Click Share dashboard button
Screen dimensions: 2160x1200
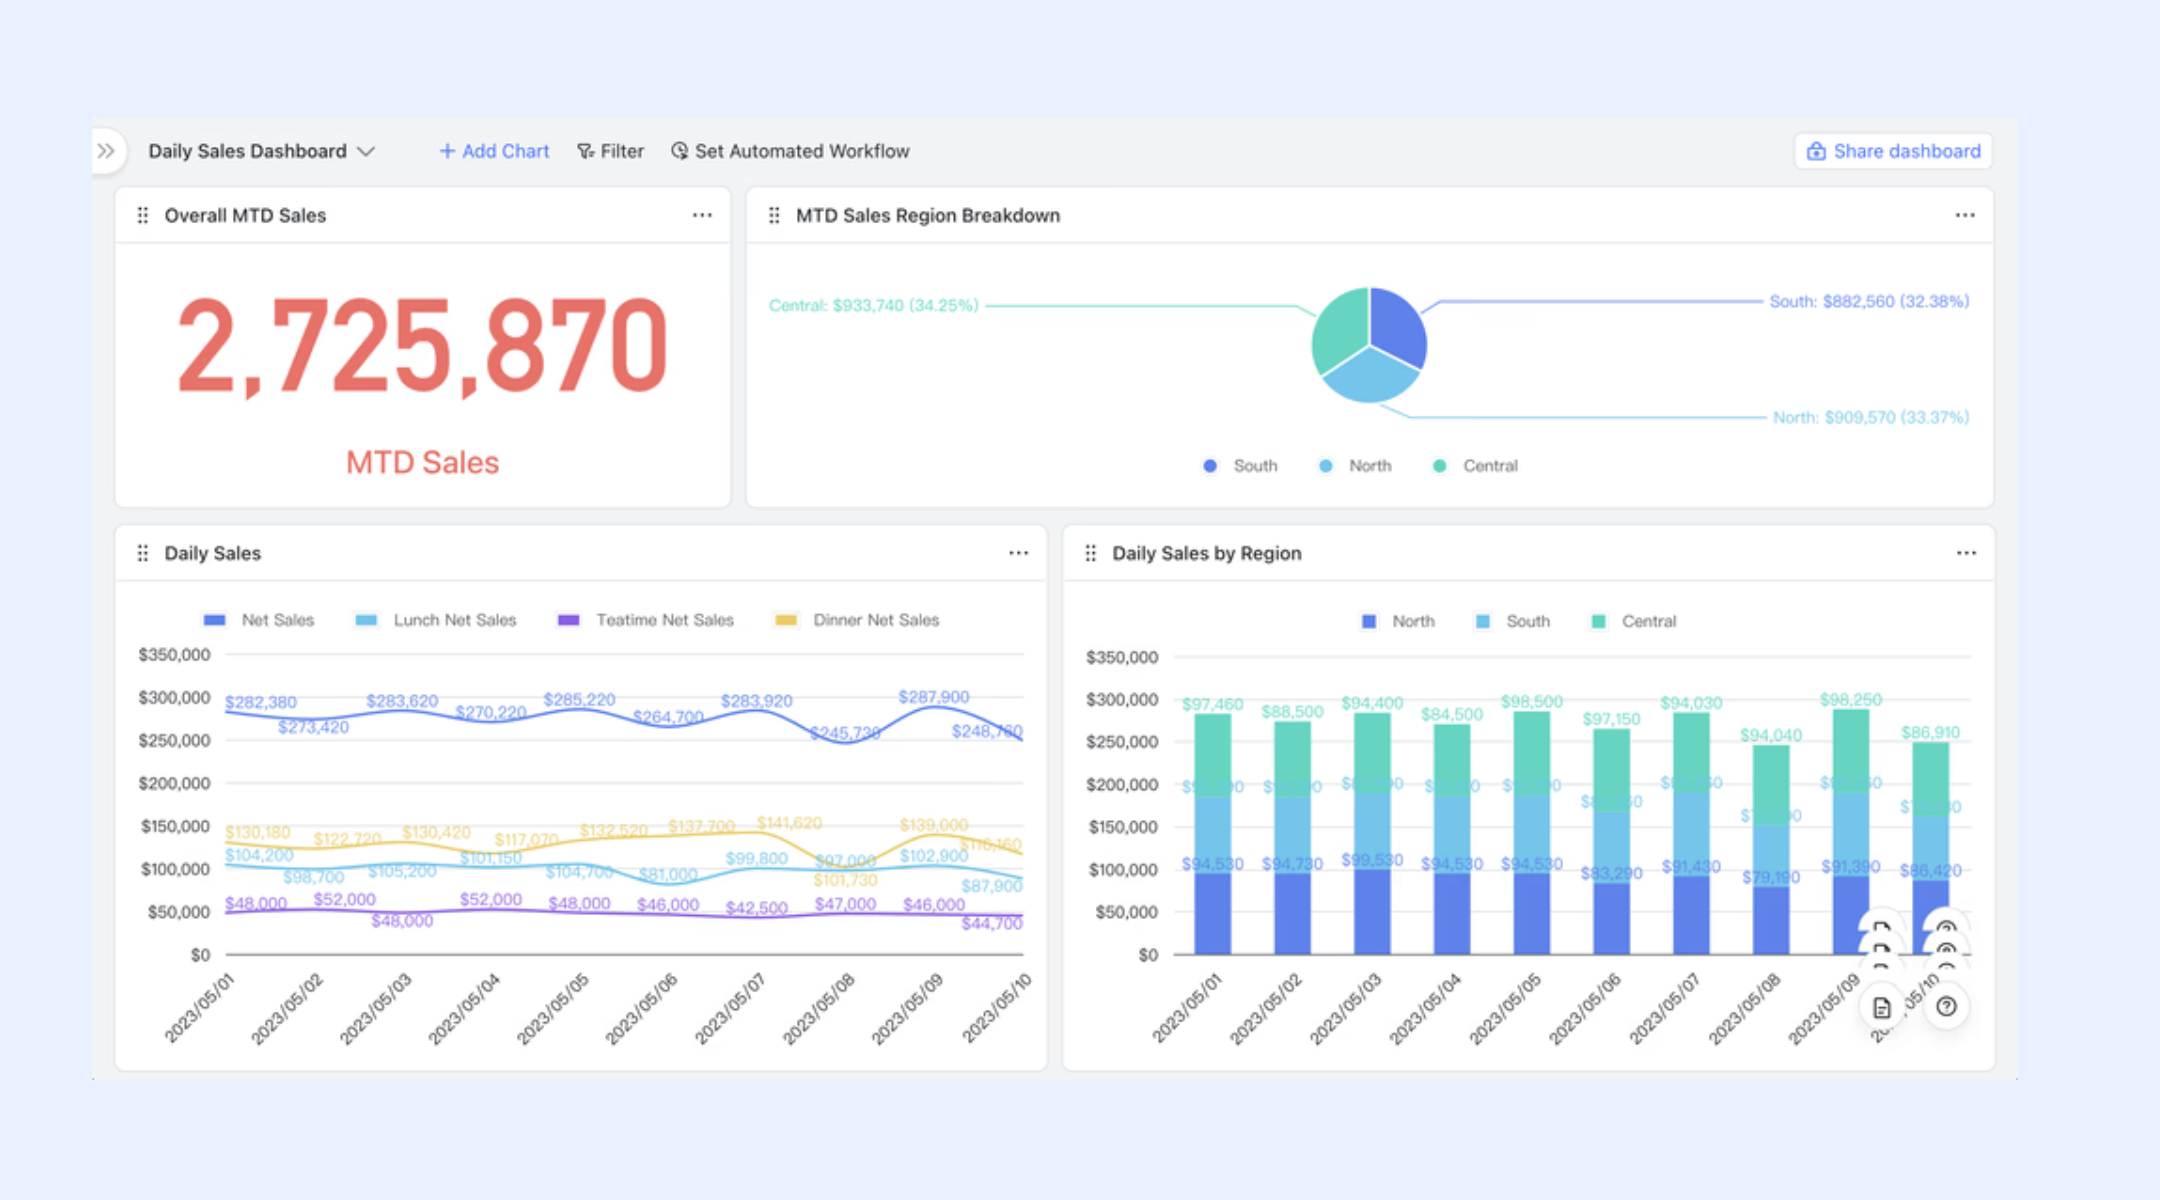point(1893,151)
